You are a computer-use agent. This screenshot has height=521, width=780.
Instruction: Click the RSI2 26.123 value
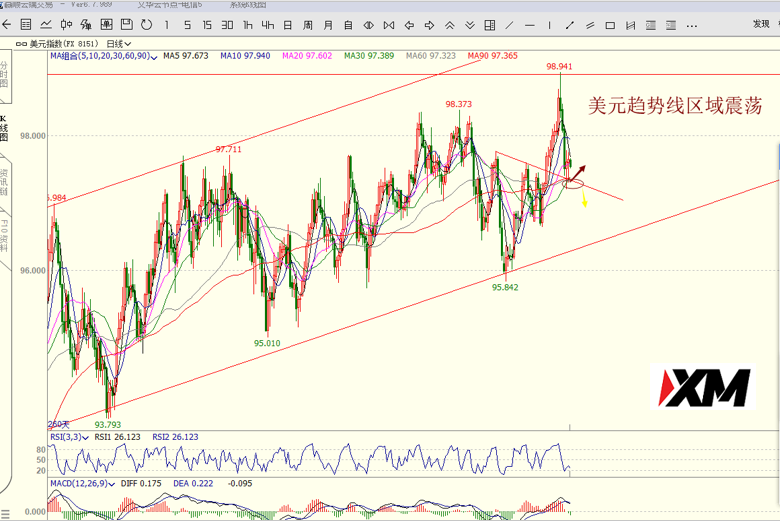point(175,437)
